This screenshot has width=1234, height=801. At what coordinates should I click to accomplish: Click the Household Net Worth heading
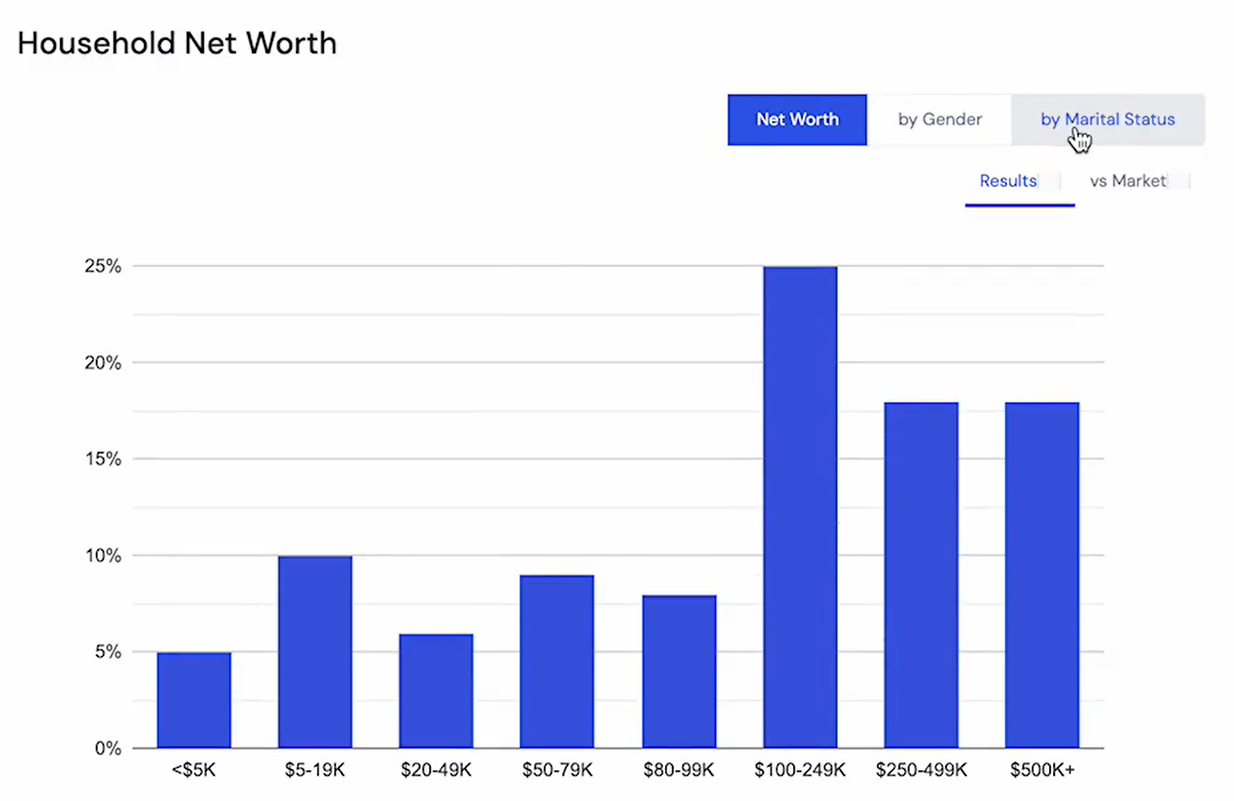177,43
